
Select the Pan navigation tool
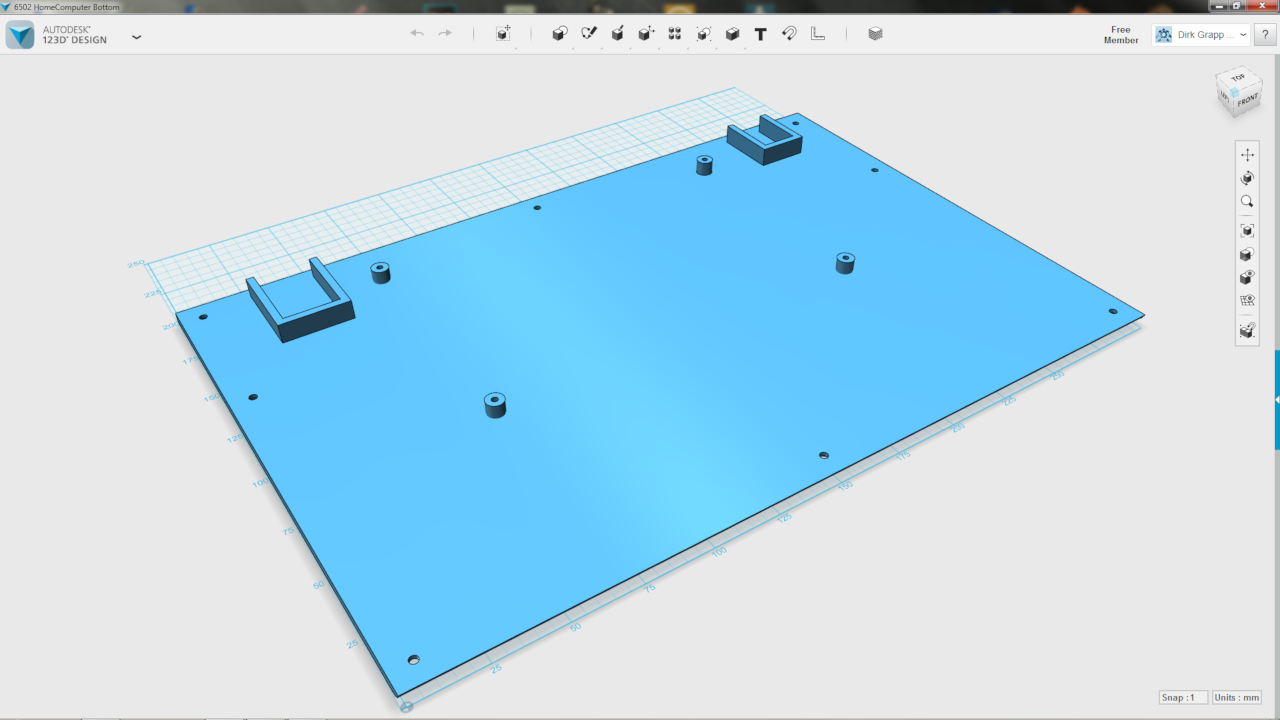(1247, 154)
